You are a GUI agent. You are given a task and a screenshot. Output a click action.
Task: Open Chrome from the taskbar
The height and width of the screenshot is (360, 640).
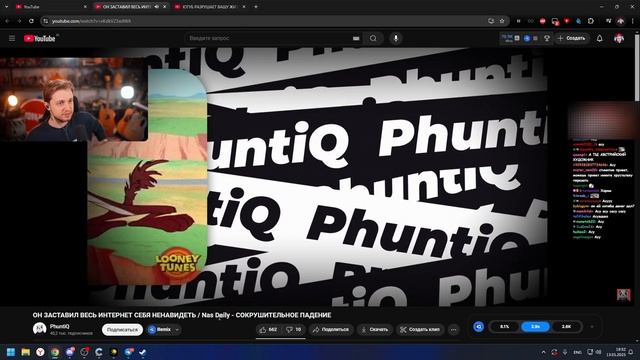tap(55, 352)
